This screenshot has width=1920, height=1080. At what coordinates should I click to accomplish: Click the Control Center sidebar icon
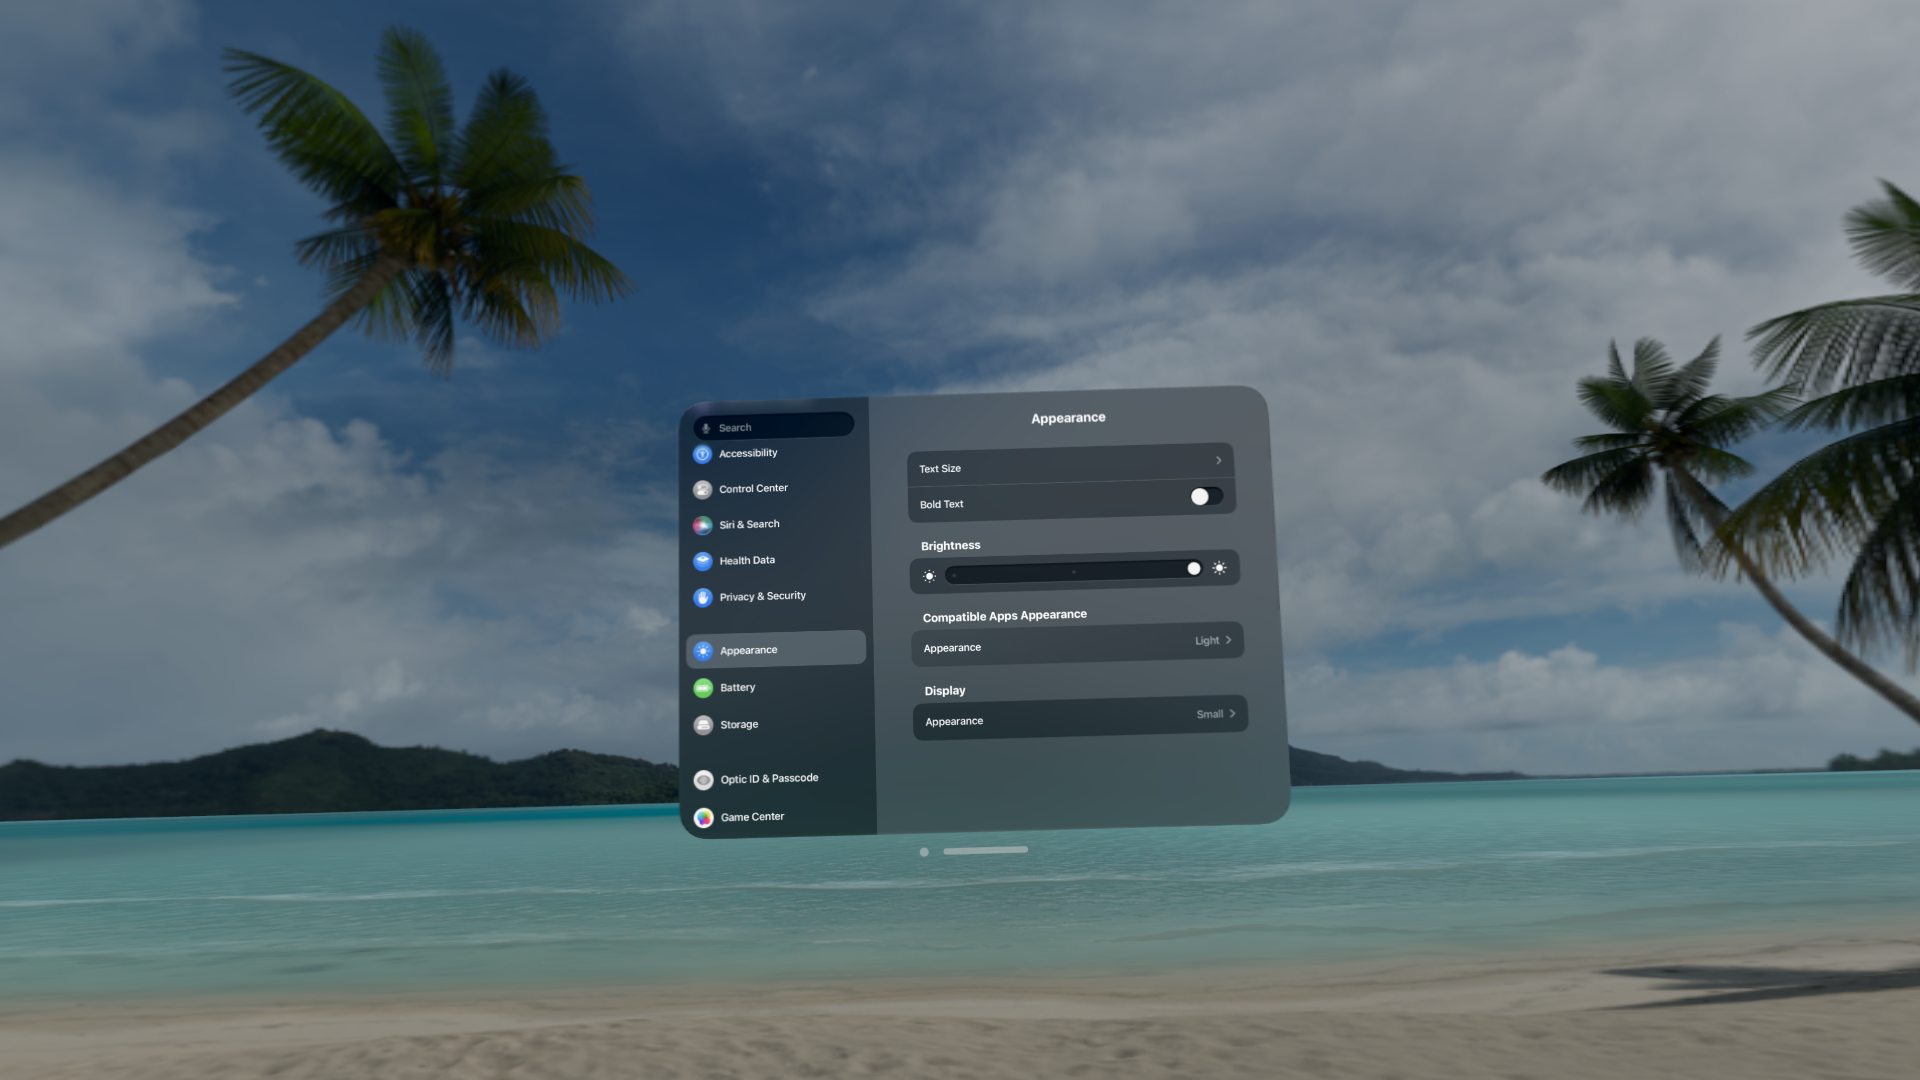click(x=702, y=489)
